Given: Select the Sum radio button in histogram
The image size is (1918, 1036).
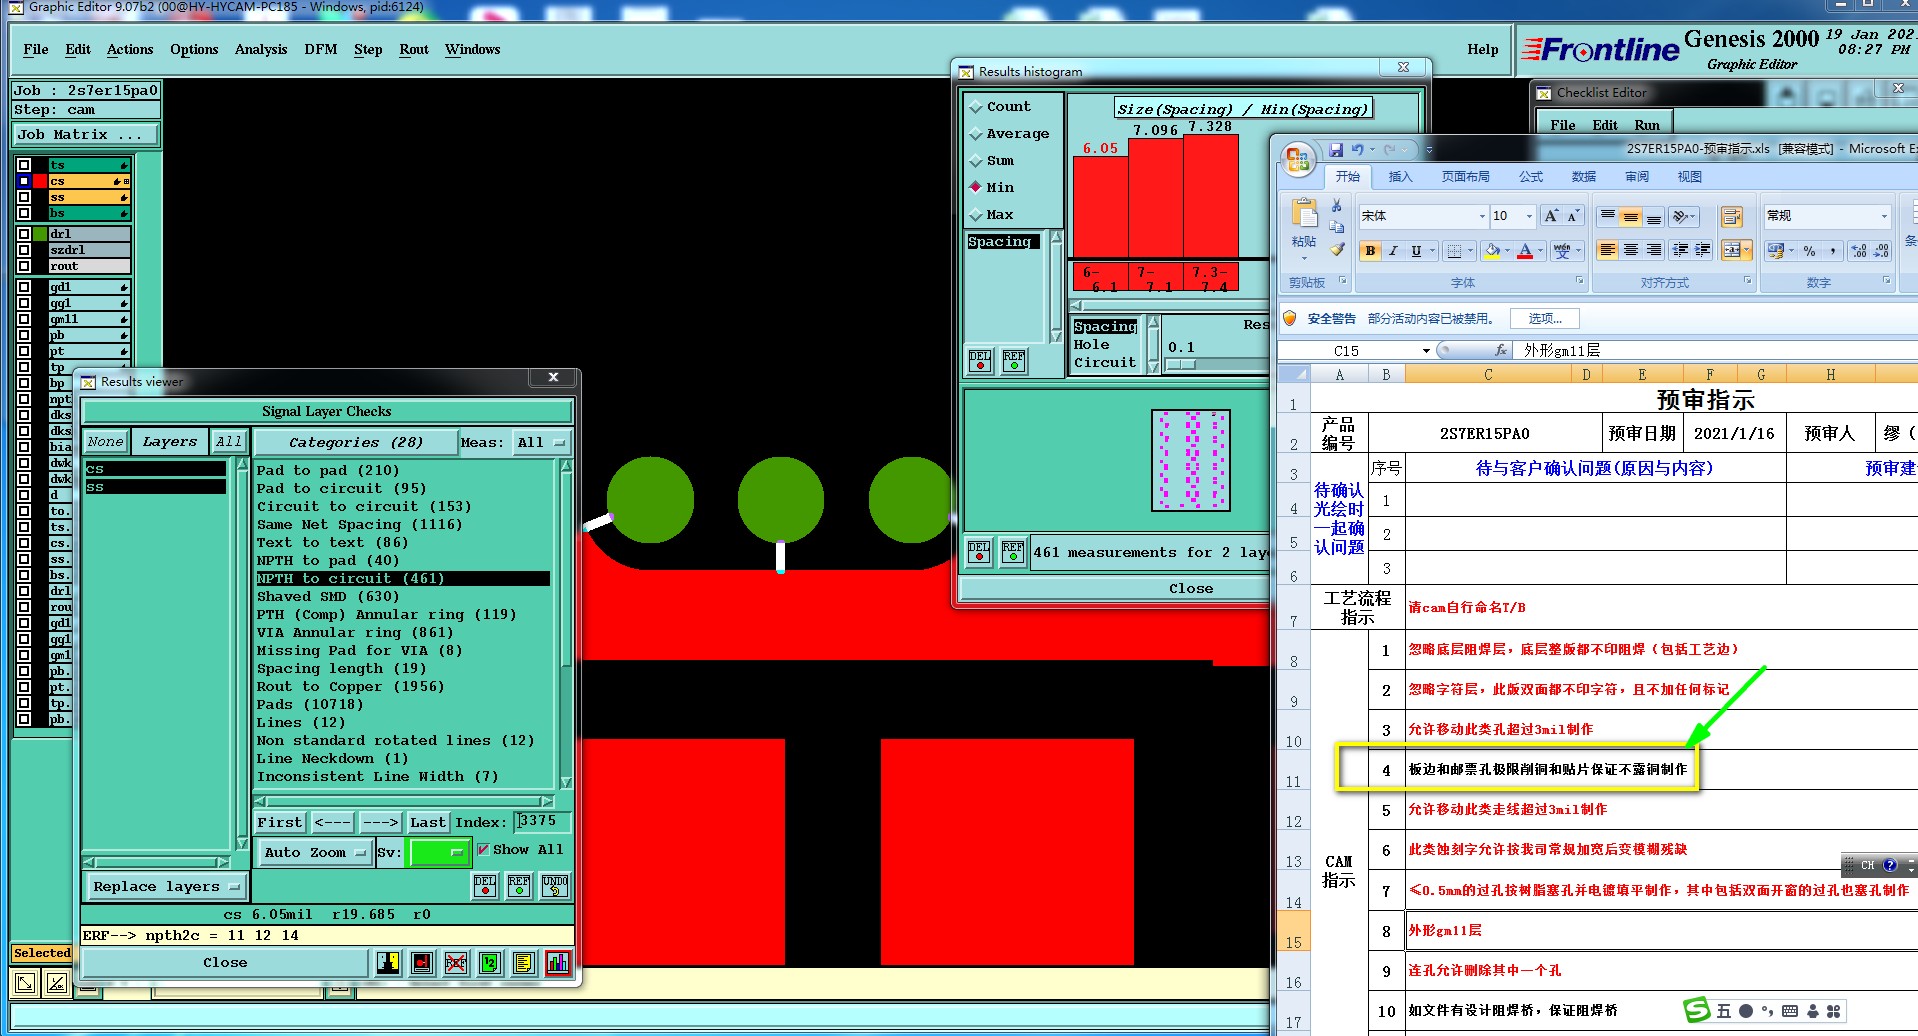Looking at the screenshot, I should coord(976,161).
